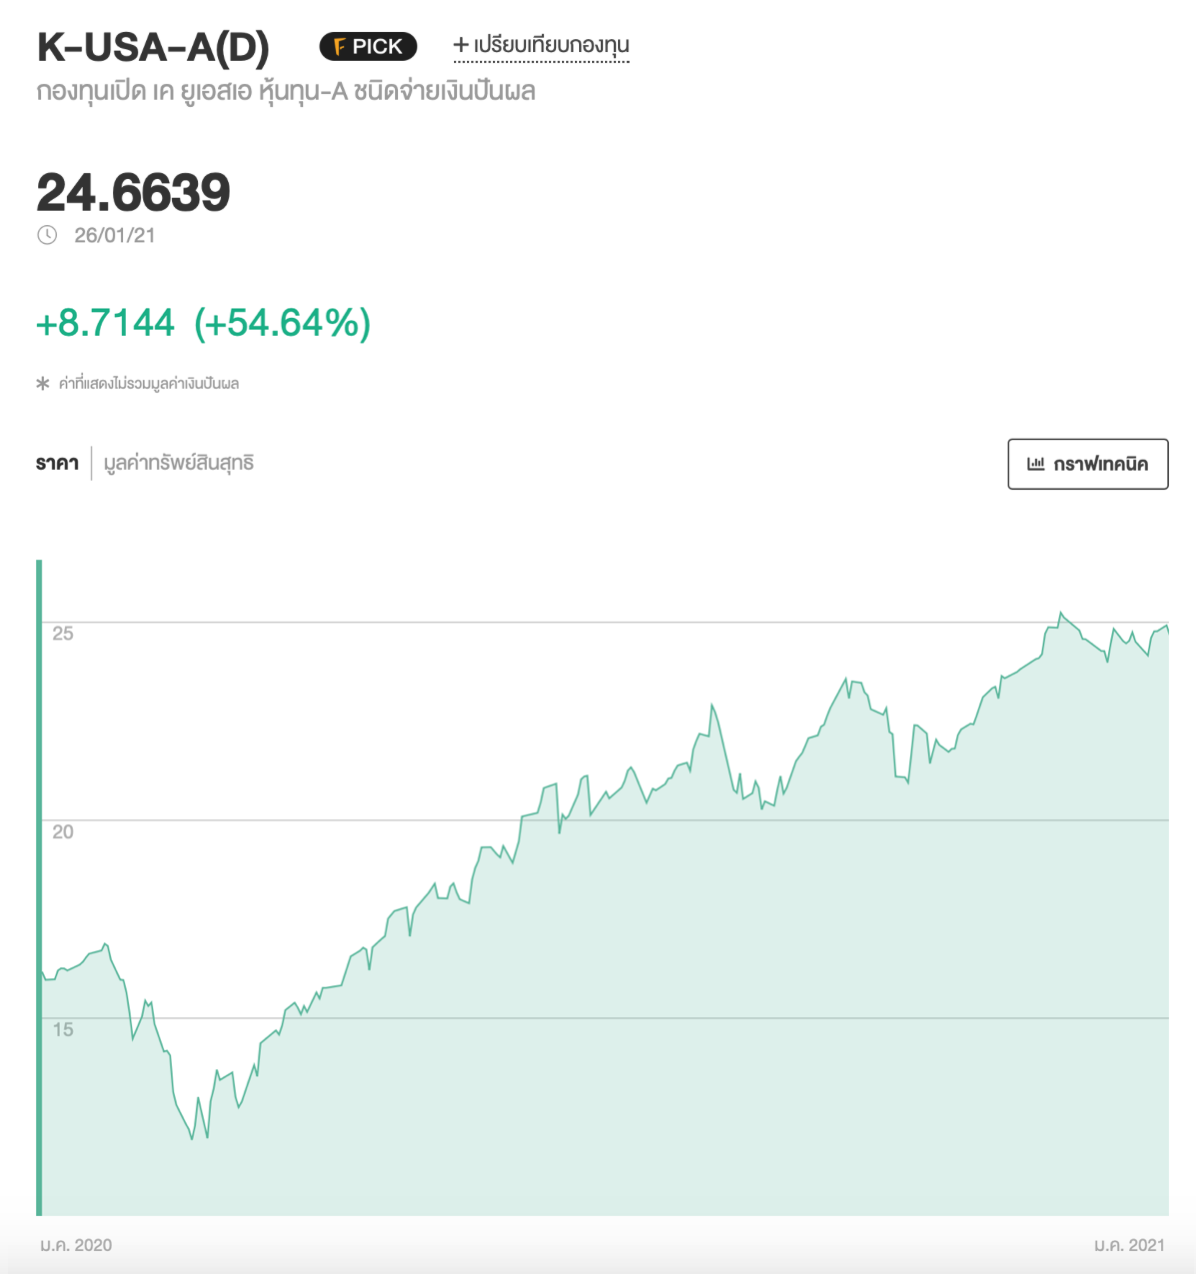The image size is (1196, 1274).
Task: Click the bar chart icon in กราฟเทคนิค
Action: (1036, 464)
